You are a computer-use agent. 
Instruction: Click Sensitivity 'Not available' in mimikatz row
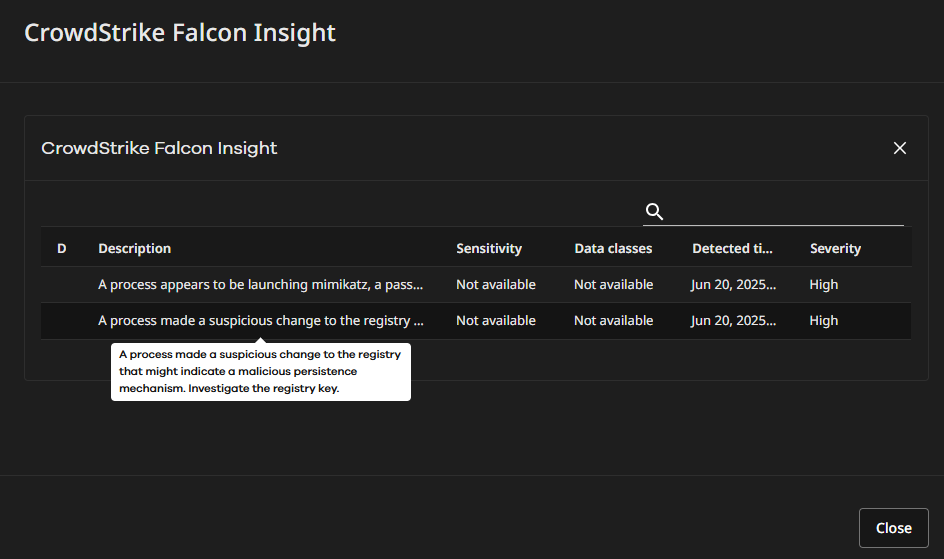[495, 285]
